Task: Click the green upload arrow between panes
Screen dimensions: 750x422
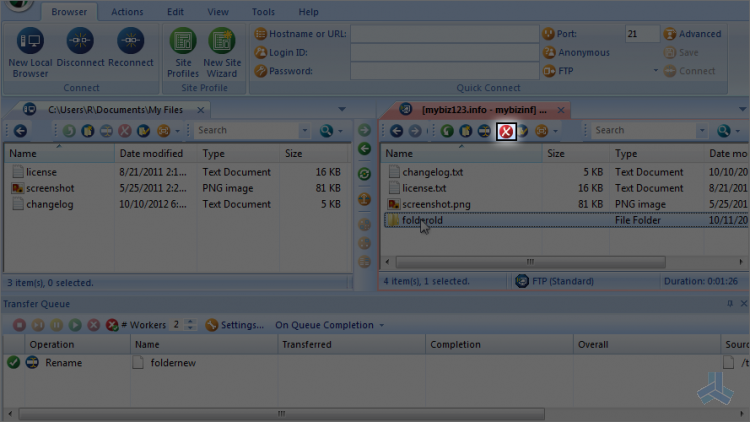Action: tap(364, 130)
